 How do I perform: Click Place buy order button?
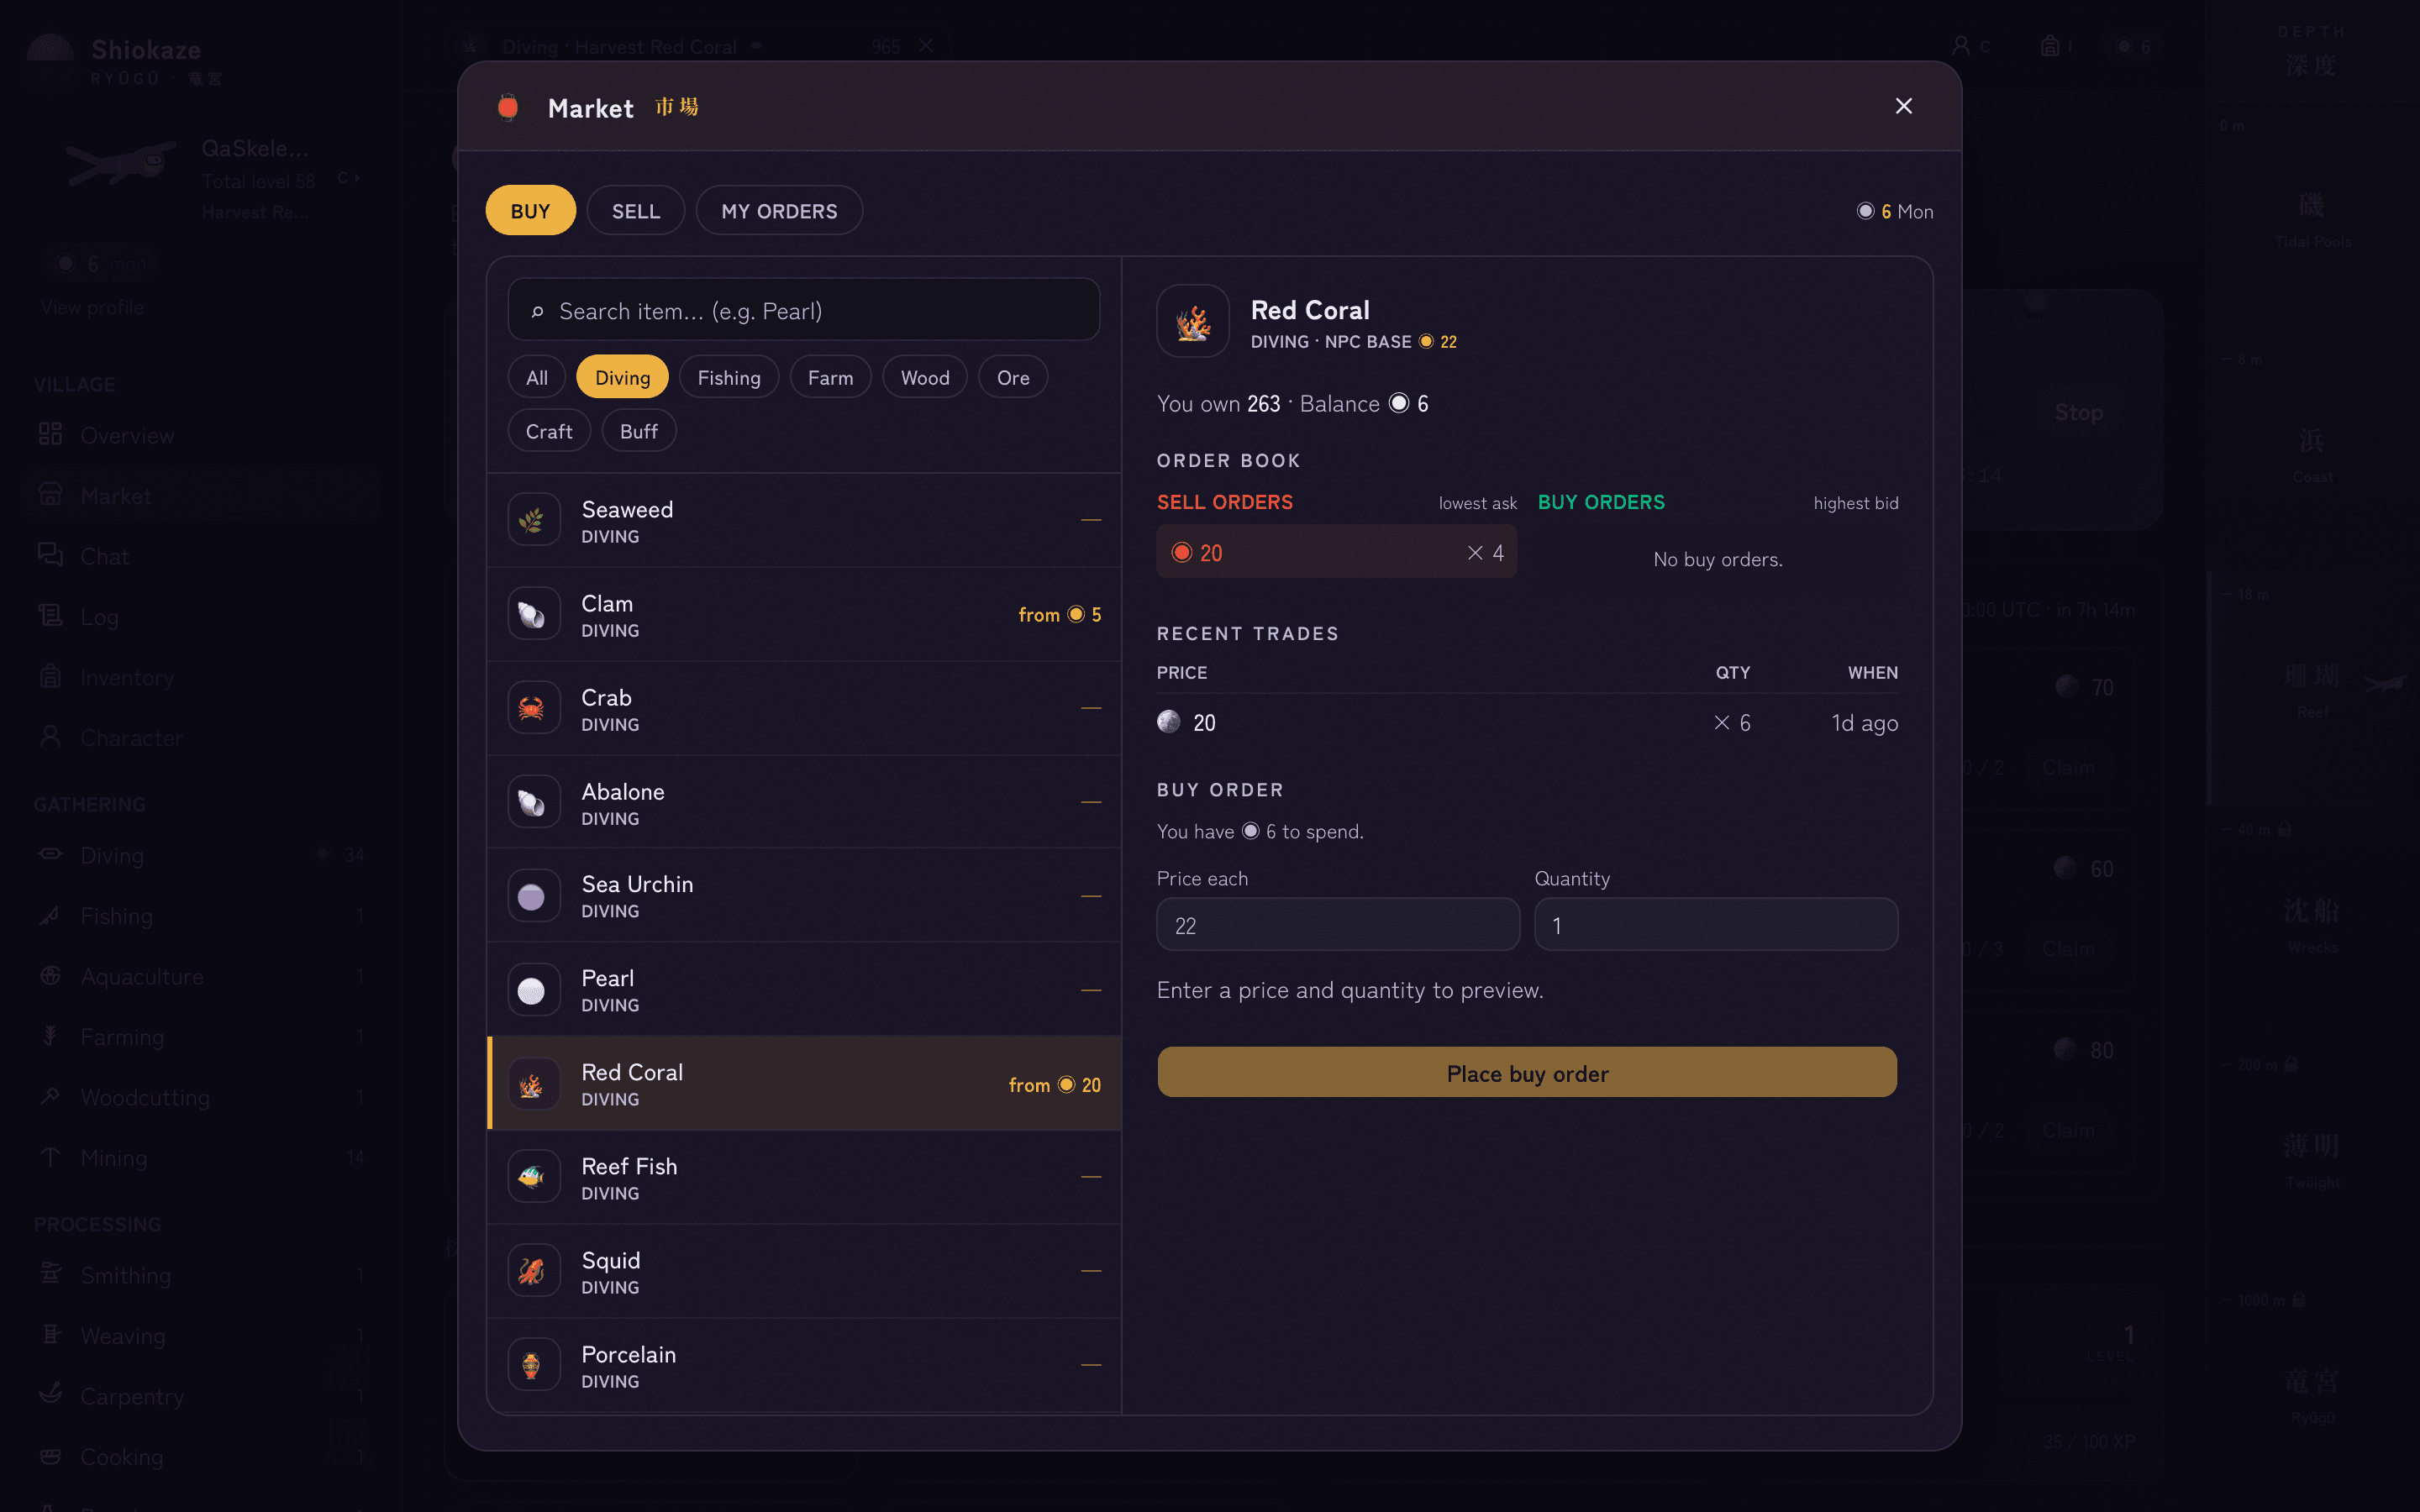tap(1527, 1073)
